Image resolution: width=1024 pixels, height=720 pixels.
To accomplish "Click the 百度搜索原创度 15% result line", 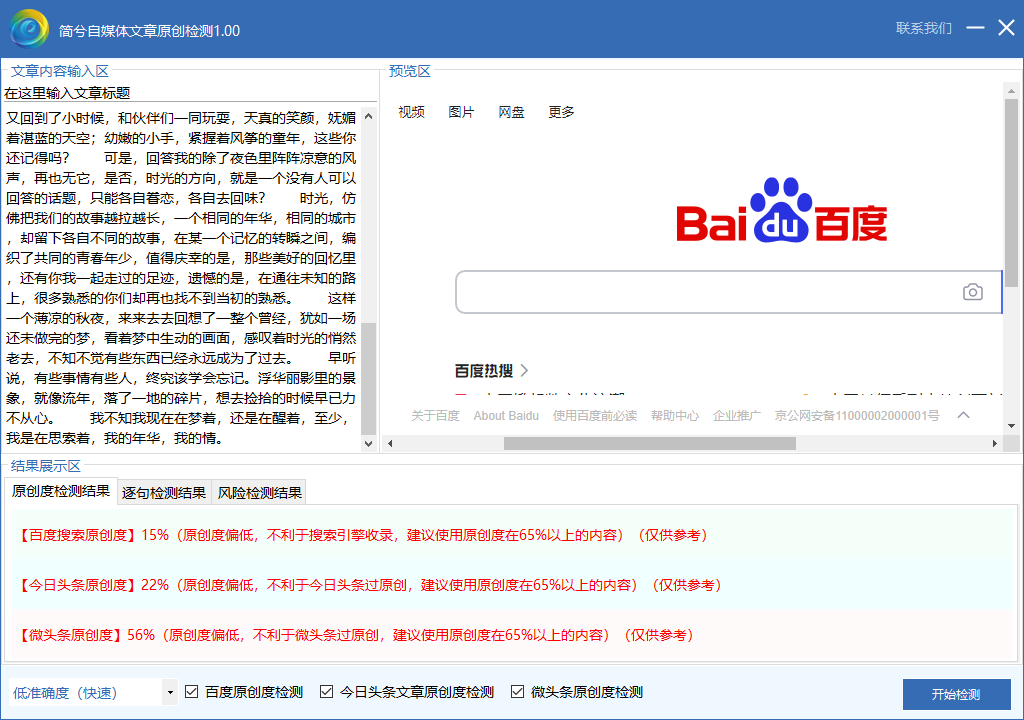I will [x=362, y=535].
